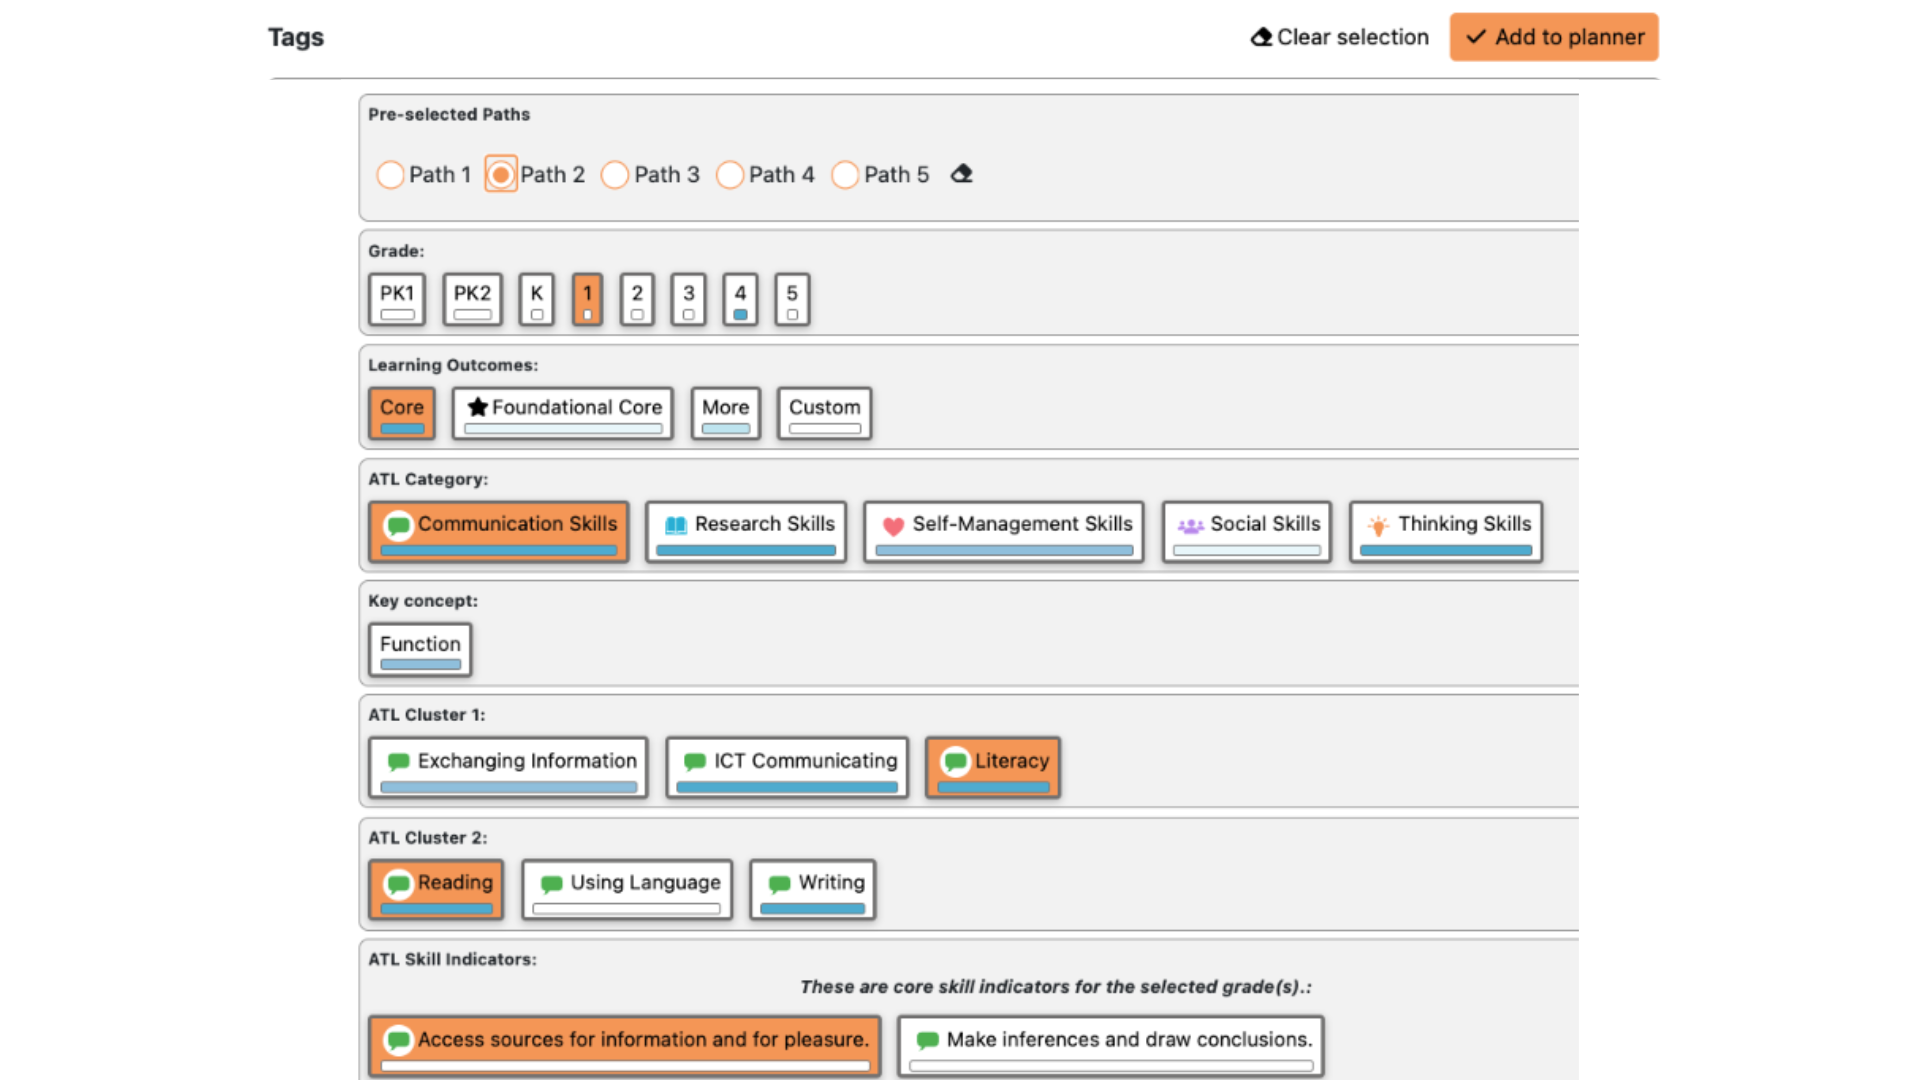The image size is (1920, 1080).
Task: Click the lightbulb icon on Thinking Skills
Action: point(1378,526)
